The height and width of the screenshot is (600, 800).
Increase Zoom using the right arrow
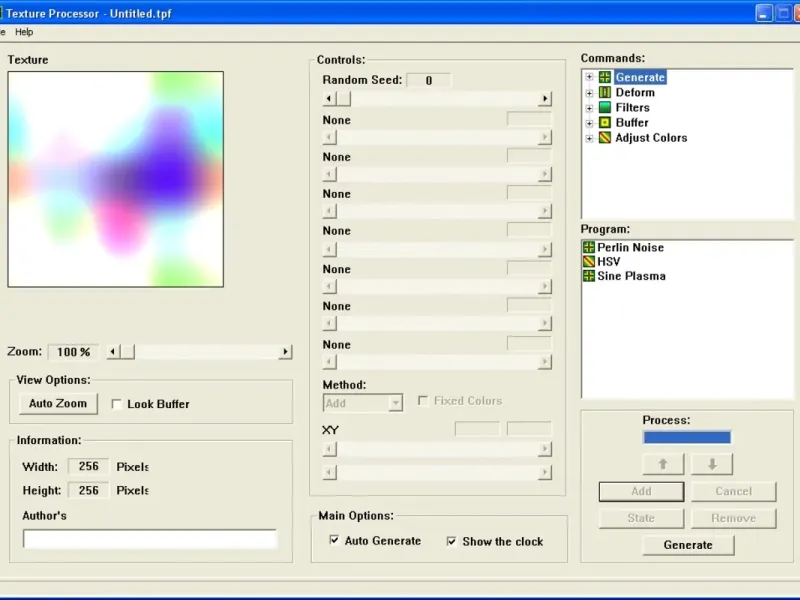285,352
